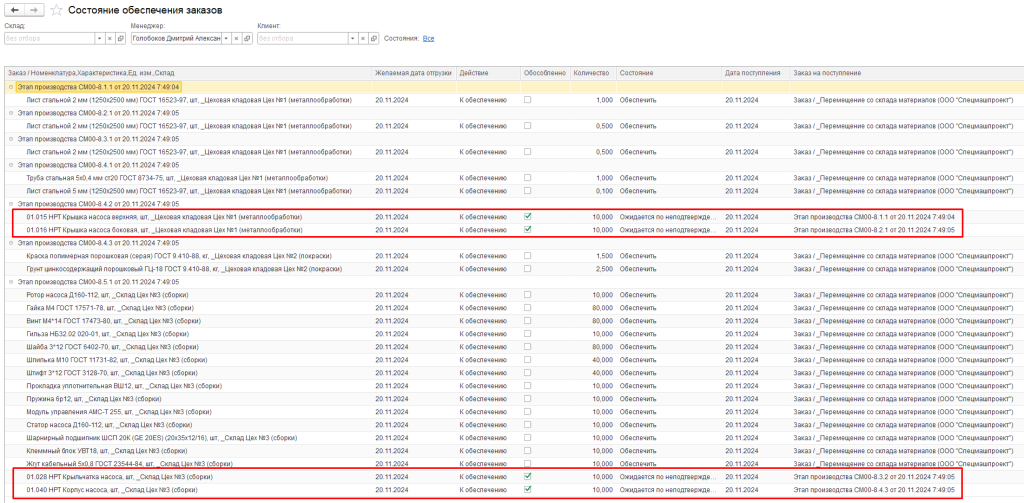Viewport: 1024px width, 503px height.
Task: Toggle Обособленно for Грунт цинкосодержащий порошковый
Action: [x=528, y=268]
